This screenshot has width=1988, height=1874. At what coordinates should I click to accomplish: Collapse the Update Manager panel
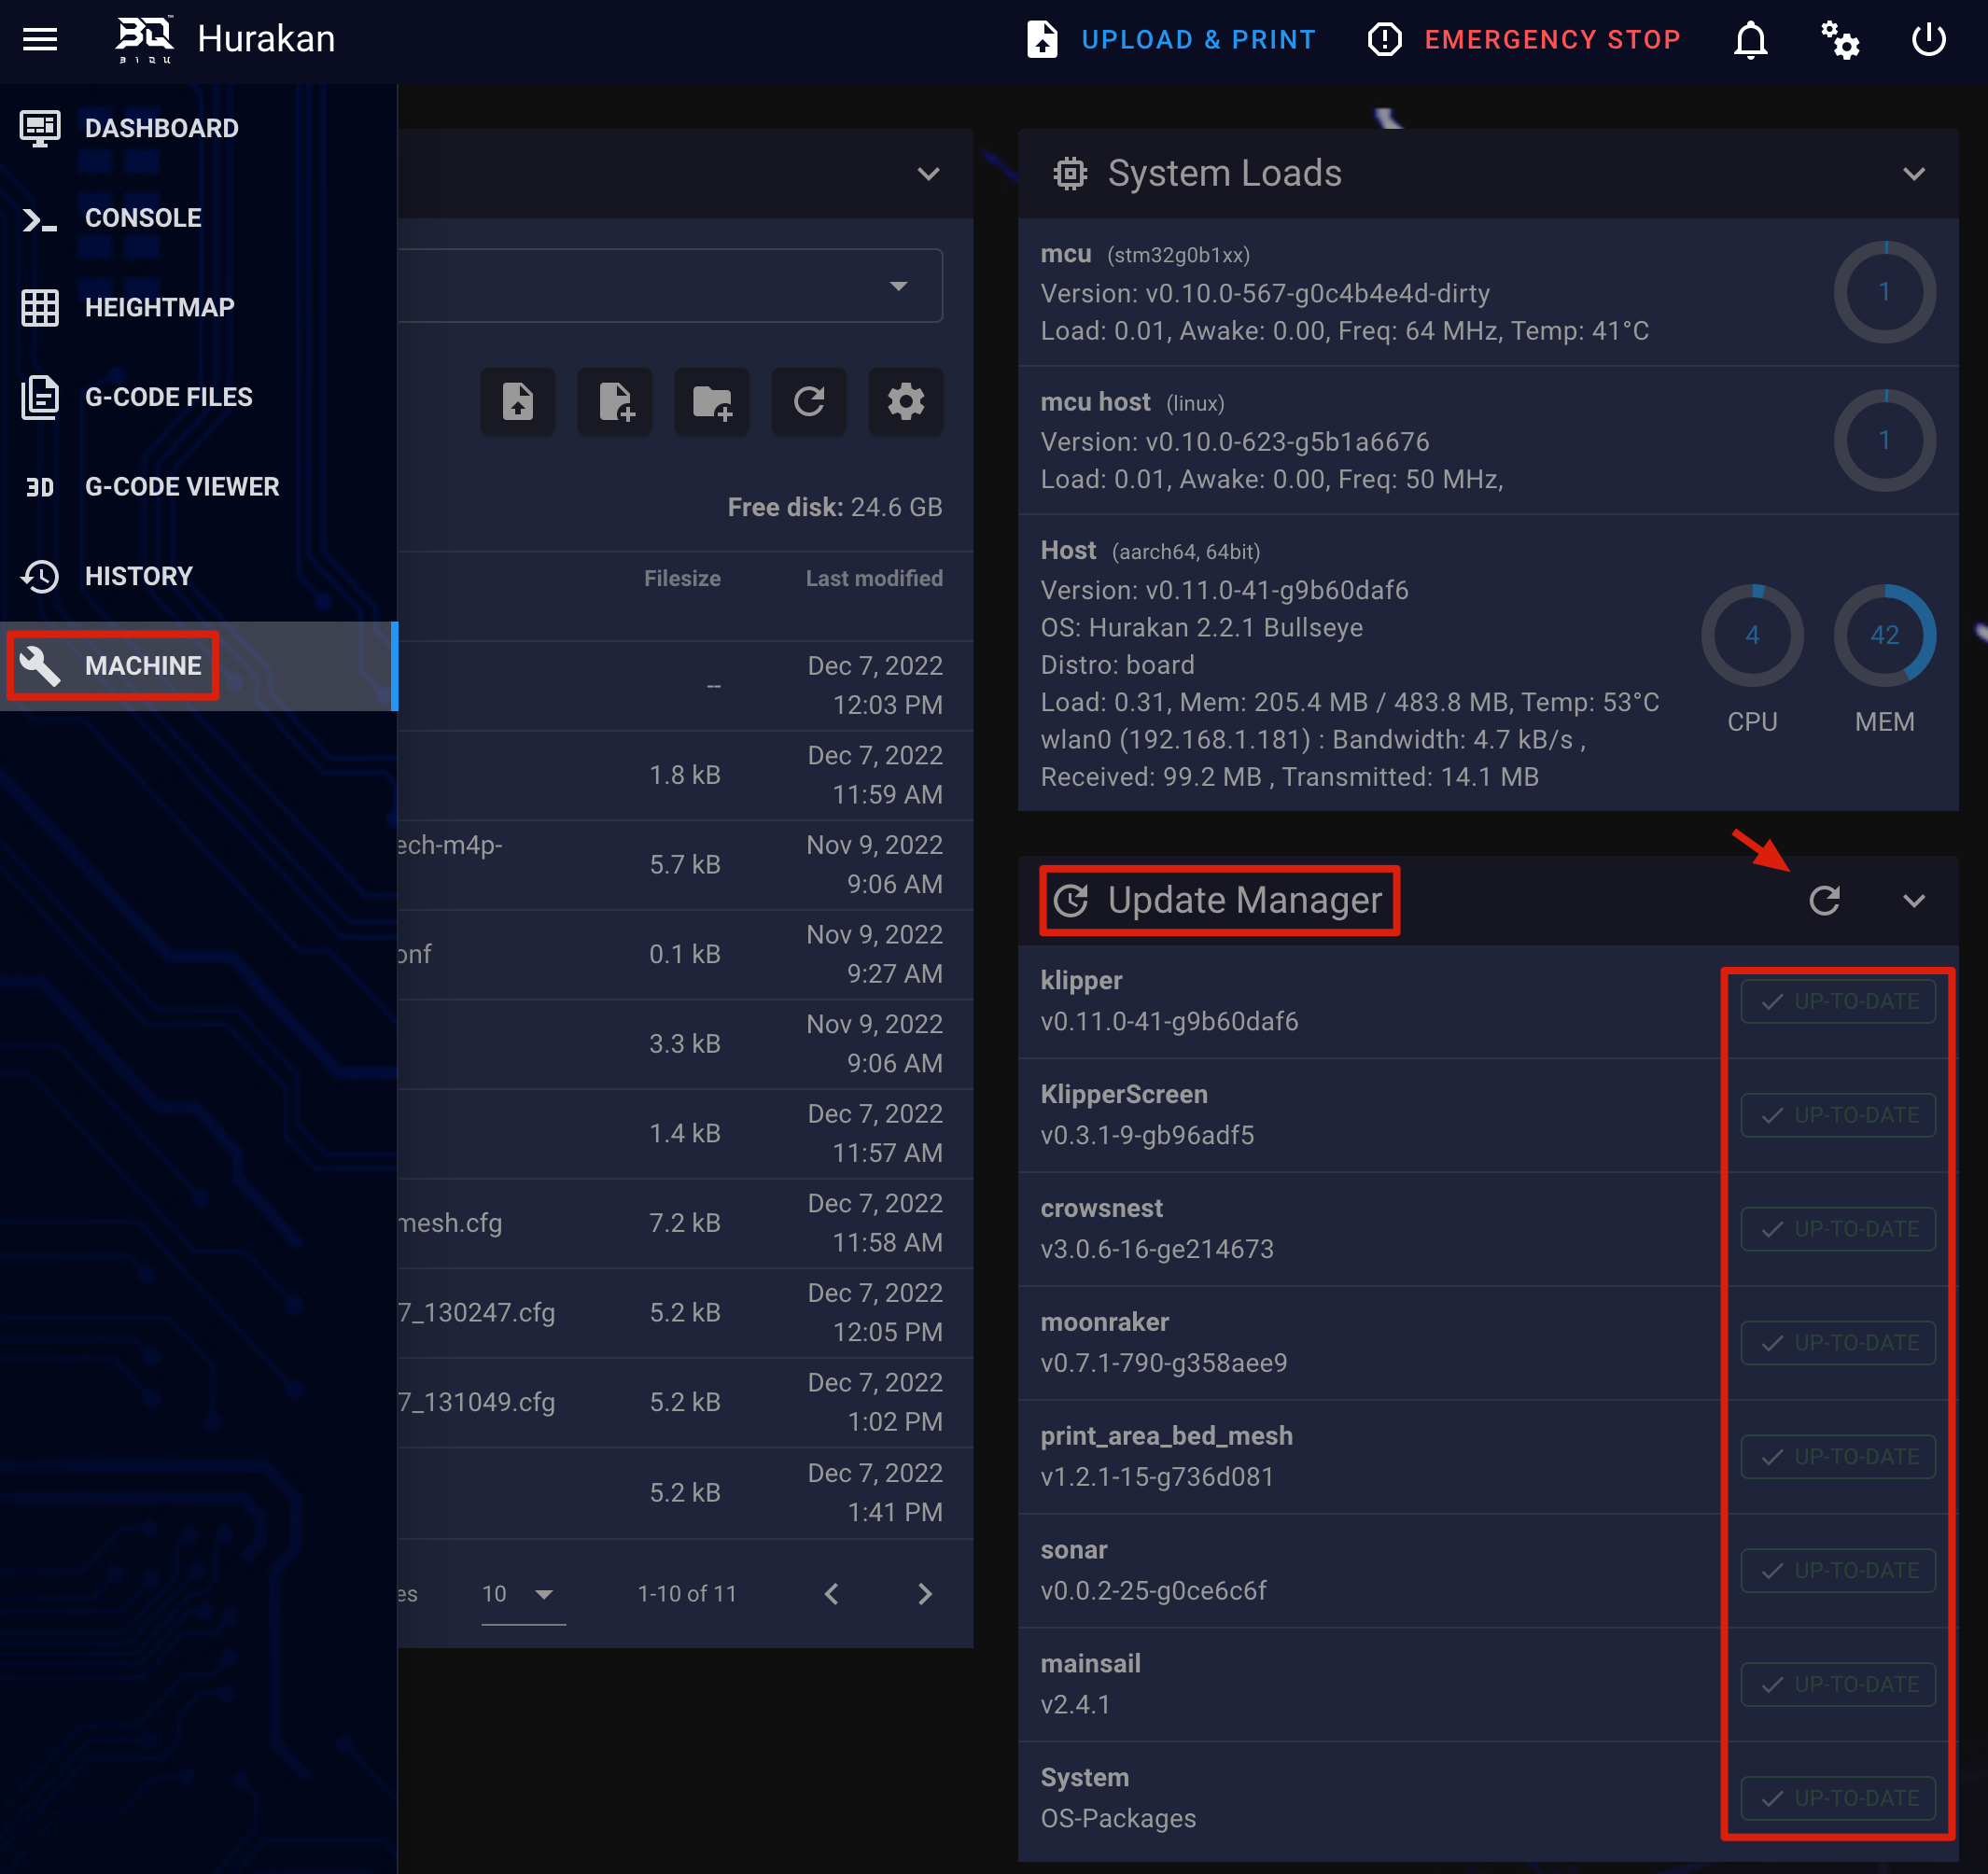click(x=1913, y=900)
